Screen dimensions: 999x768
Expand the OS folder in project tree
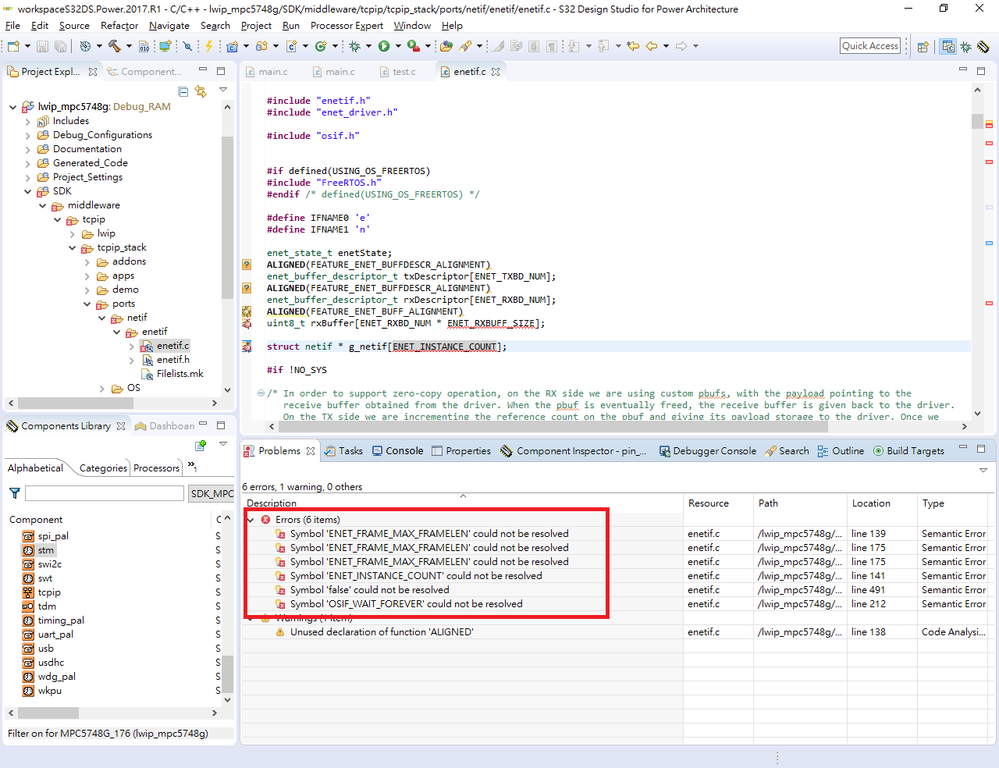pos(102,388)
